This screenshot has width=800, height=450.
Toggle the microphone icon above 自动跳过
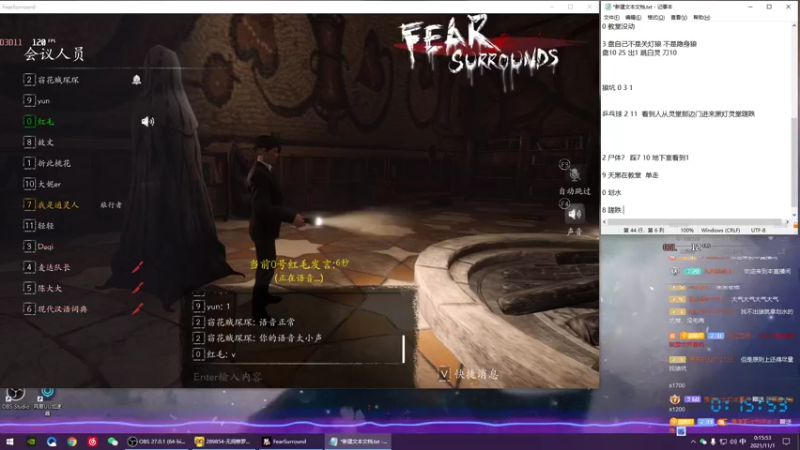pyautogui.click(x=574, y=174)
